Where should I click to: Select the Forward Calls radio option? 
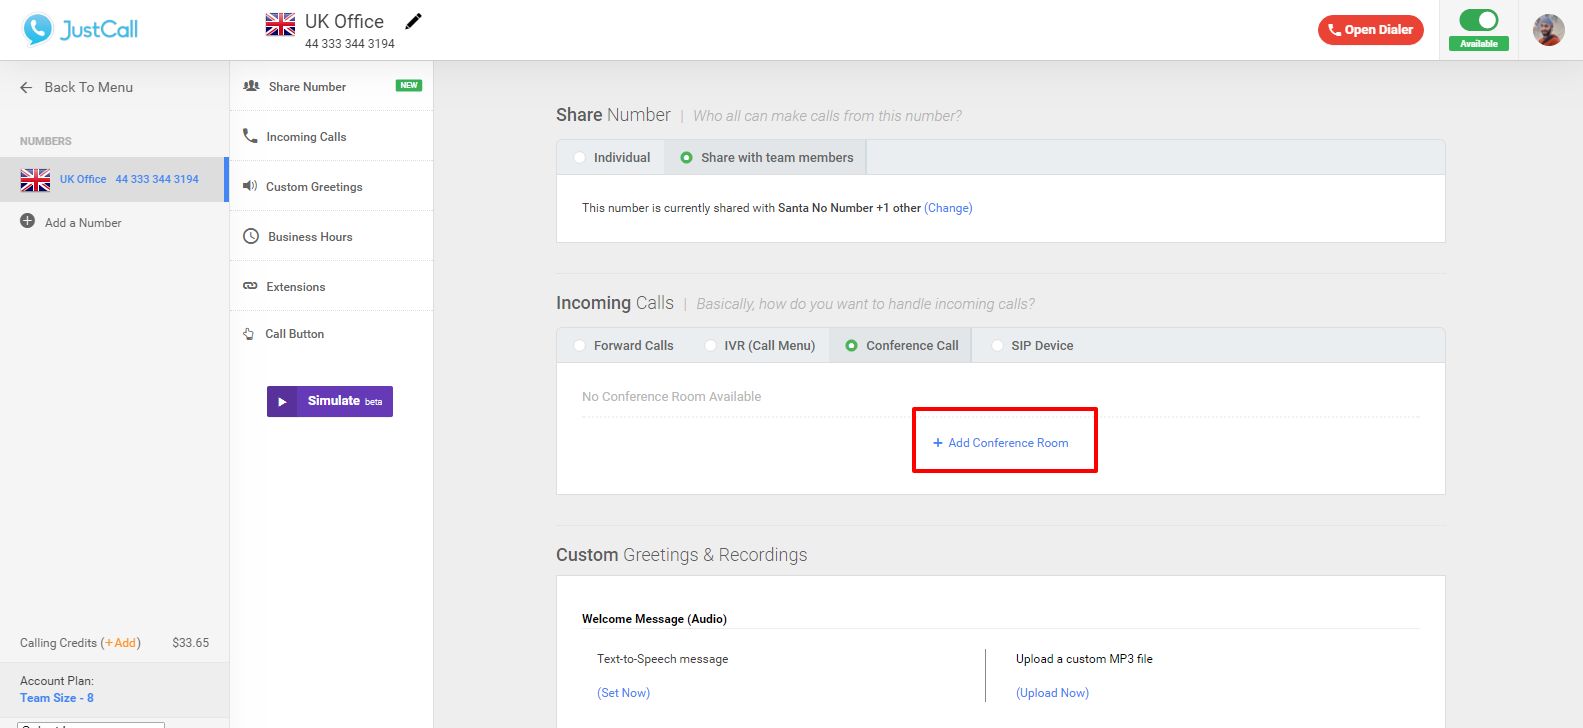(x=580, y=346)
